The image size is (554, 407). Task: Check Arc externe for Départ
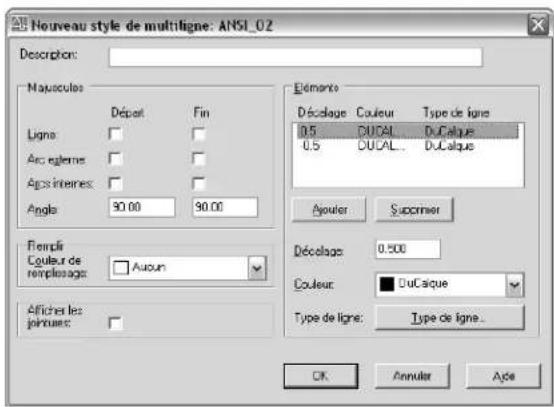click(116, 159)
